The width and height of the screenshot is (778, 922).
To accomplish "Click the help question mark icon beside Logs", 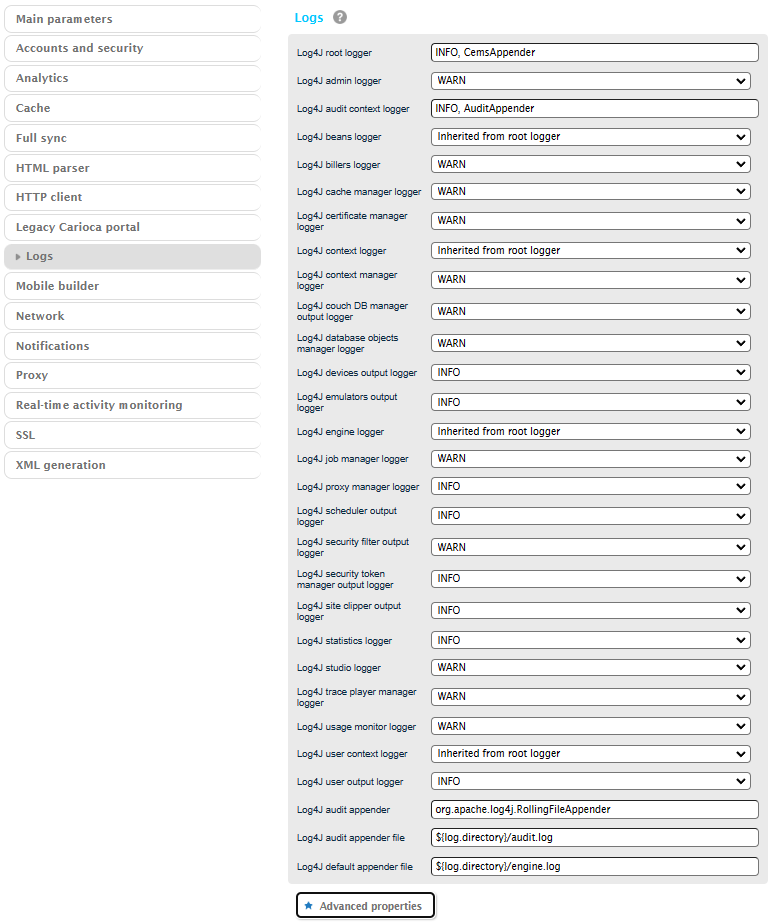I will tap(340, 18).
